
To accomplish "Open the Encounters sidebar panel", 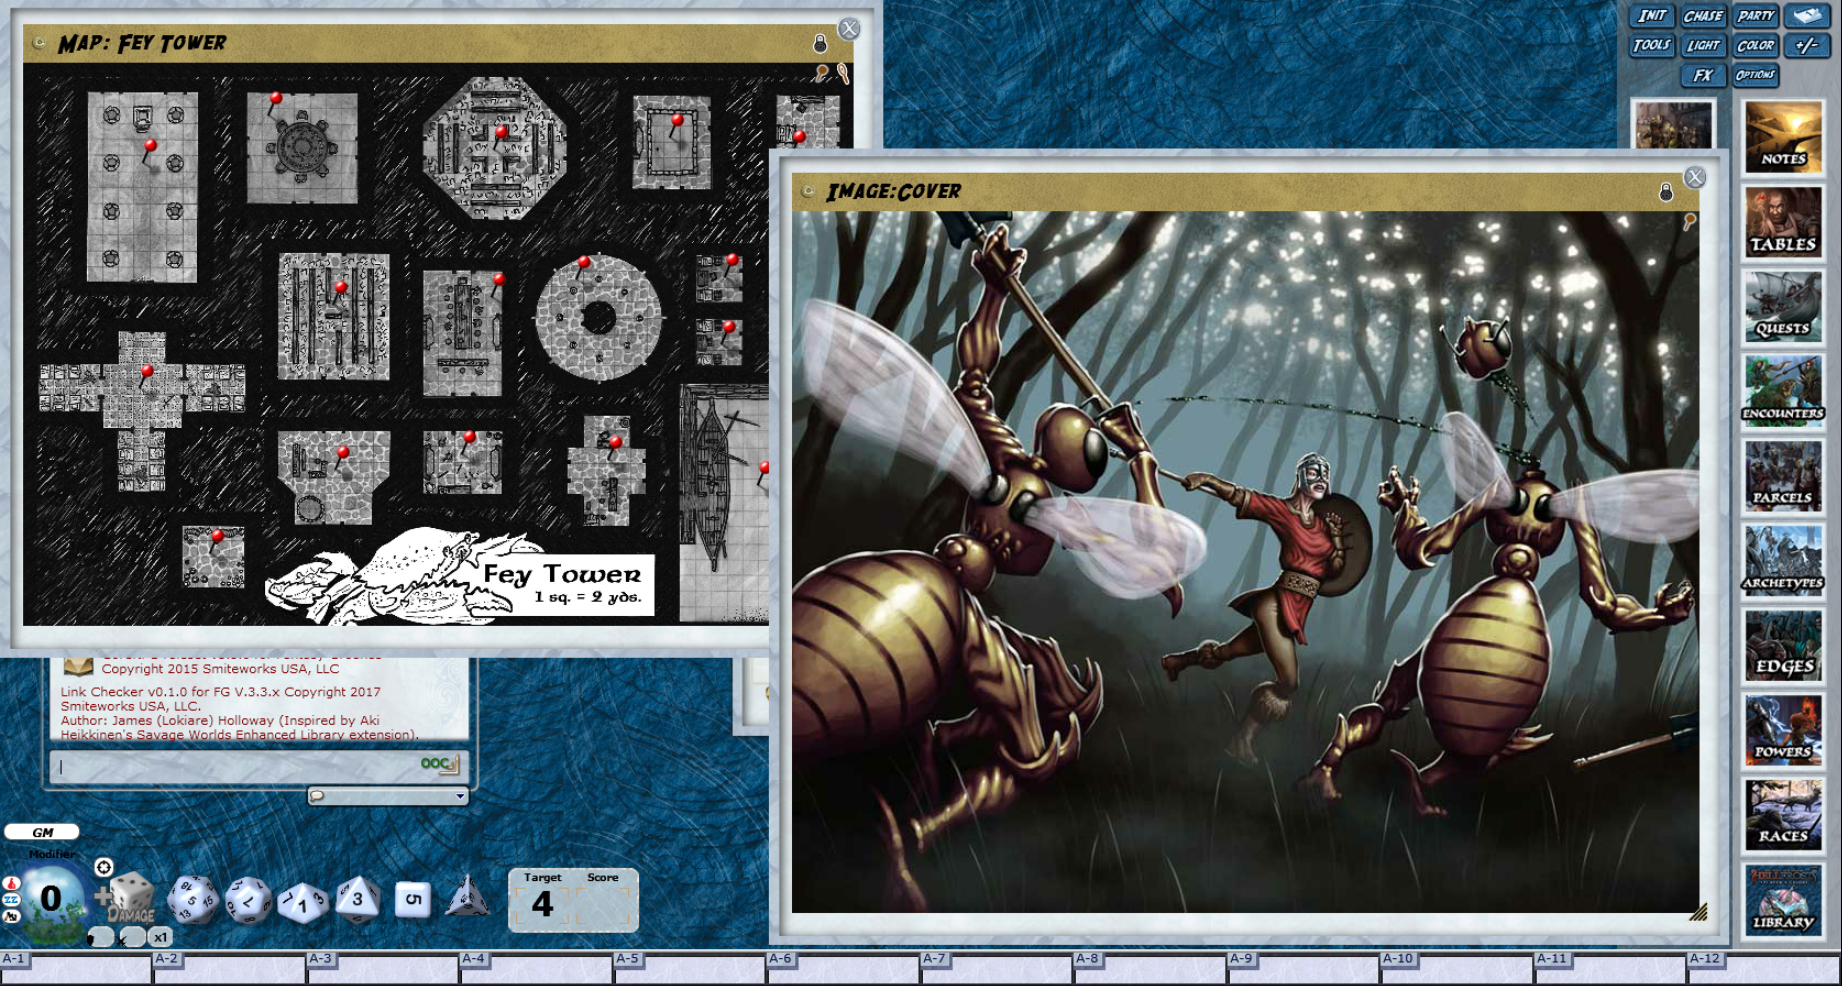I will [x=1785, y=390].
